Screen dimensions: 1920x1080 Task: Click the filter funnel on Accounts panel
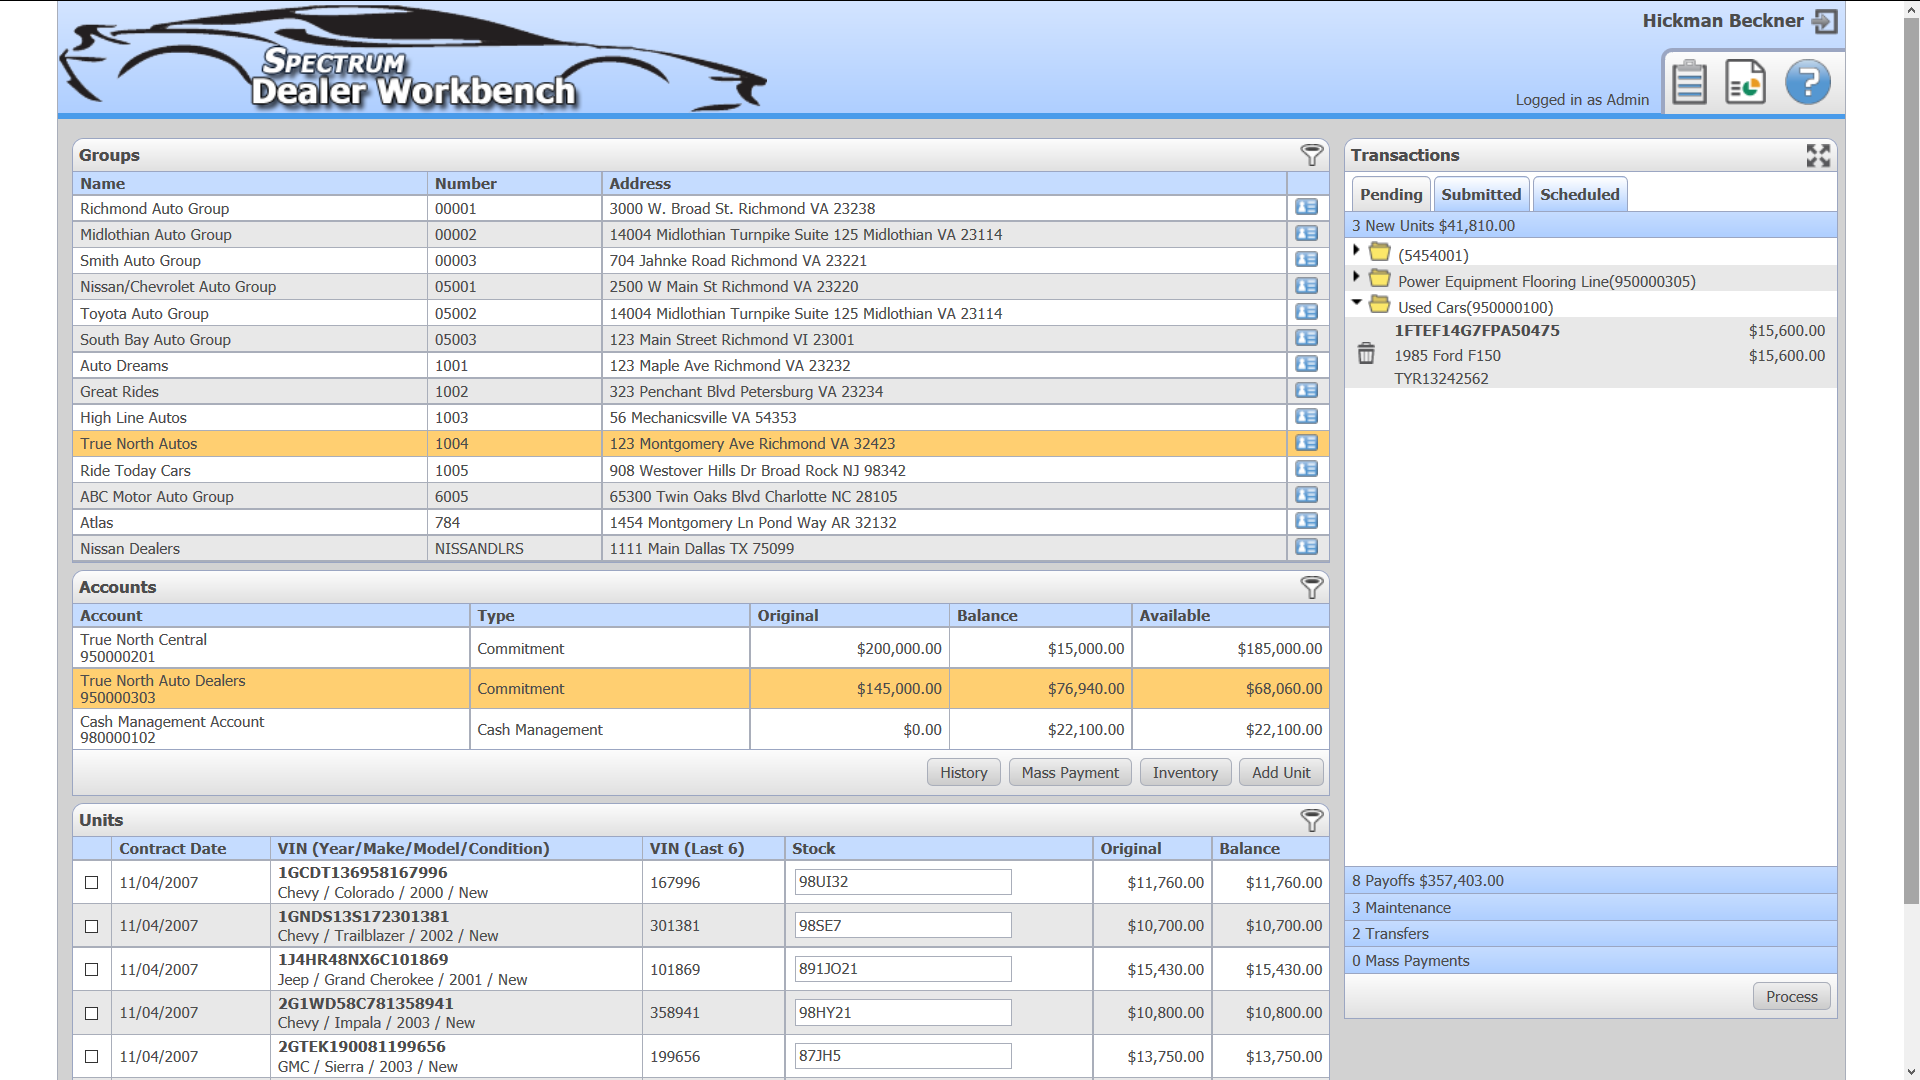1311,588
